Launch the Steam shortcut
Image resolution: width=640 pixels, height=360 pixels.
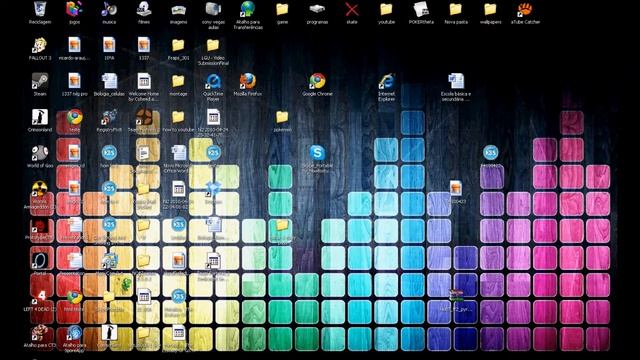click(40, 81)
